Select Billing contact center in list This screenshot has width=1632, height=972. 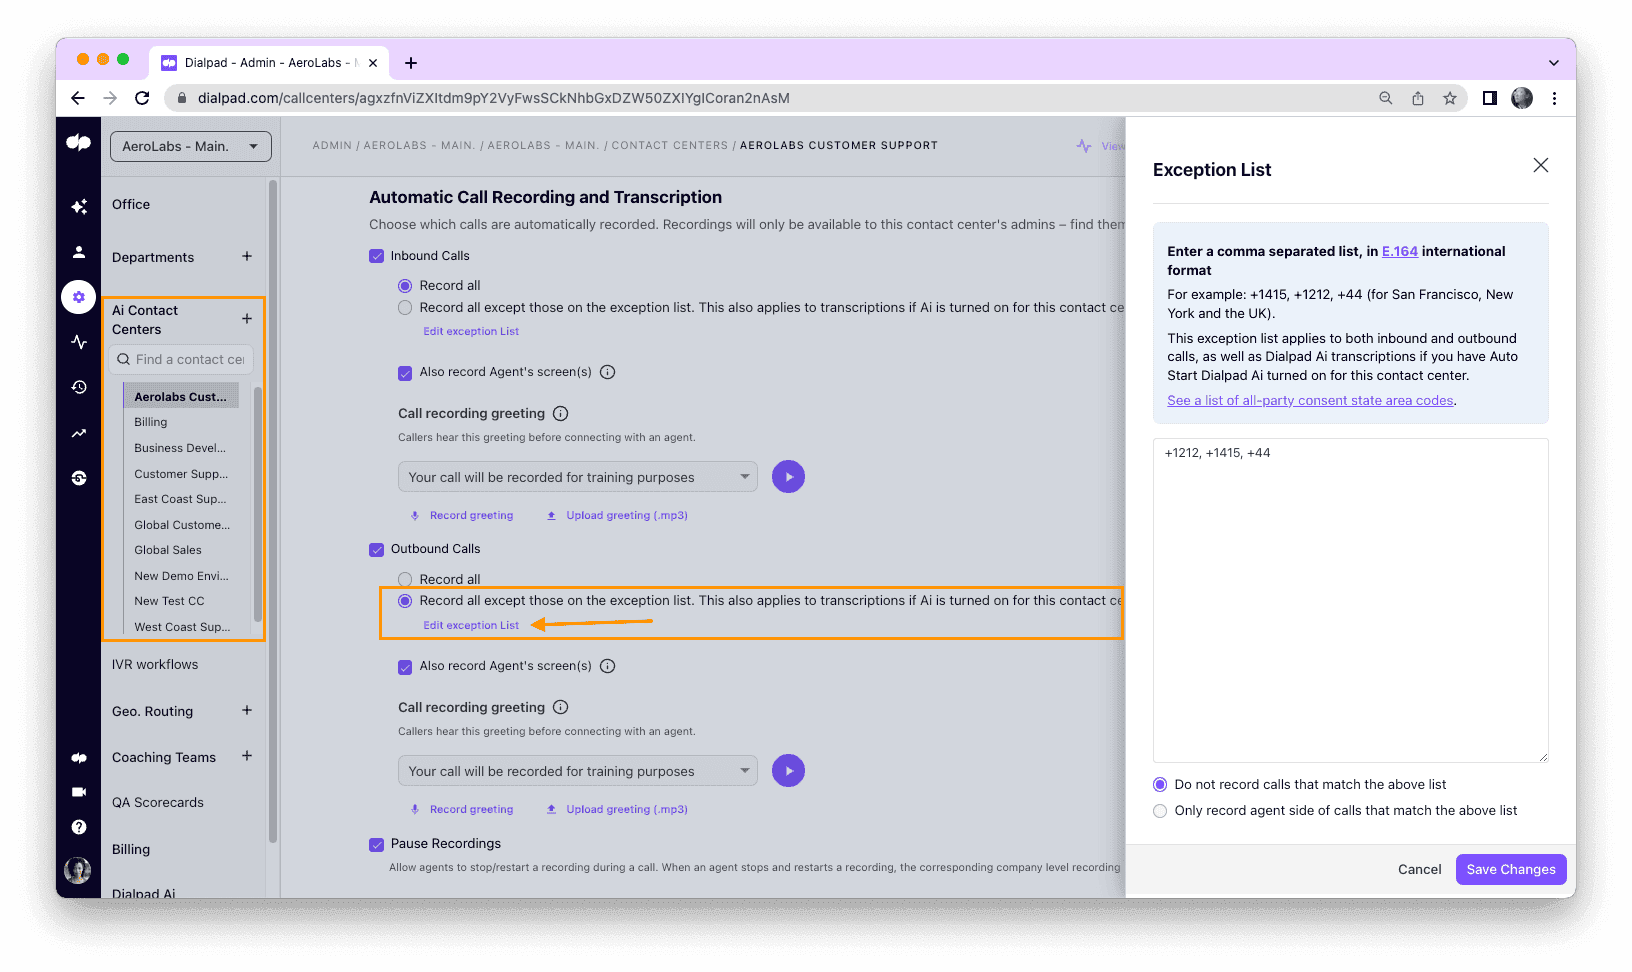click(x=151, y=422)
